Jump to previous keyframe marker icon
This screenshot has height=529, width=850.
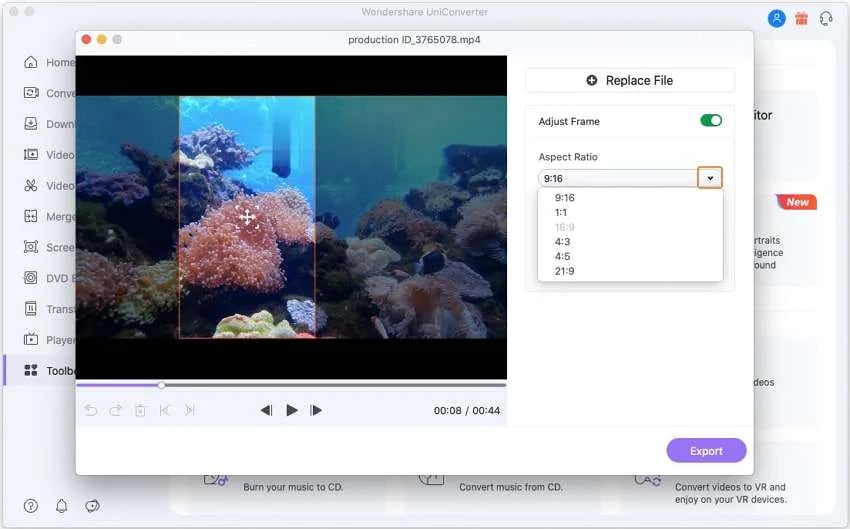pos(165,410)
